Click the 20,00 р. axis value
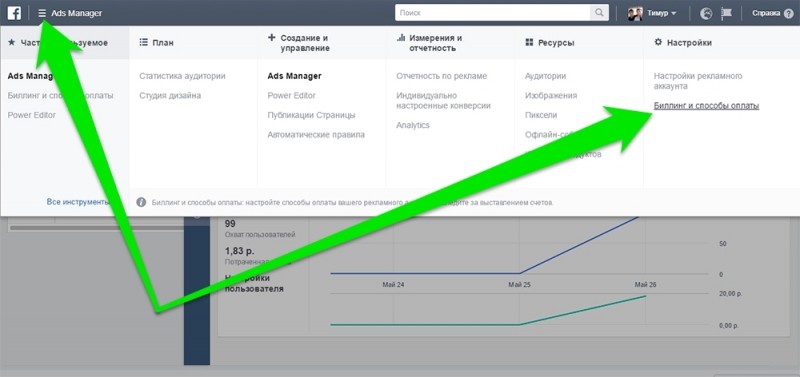The width and height of the screenshot is (800, 377). 731,294
